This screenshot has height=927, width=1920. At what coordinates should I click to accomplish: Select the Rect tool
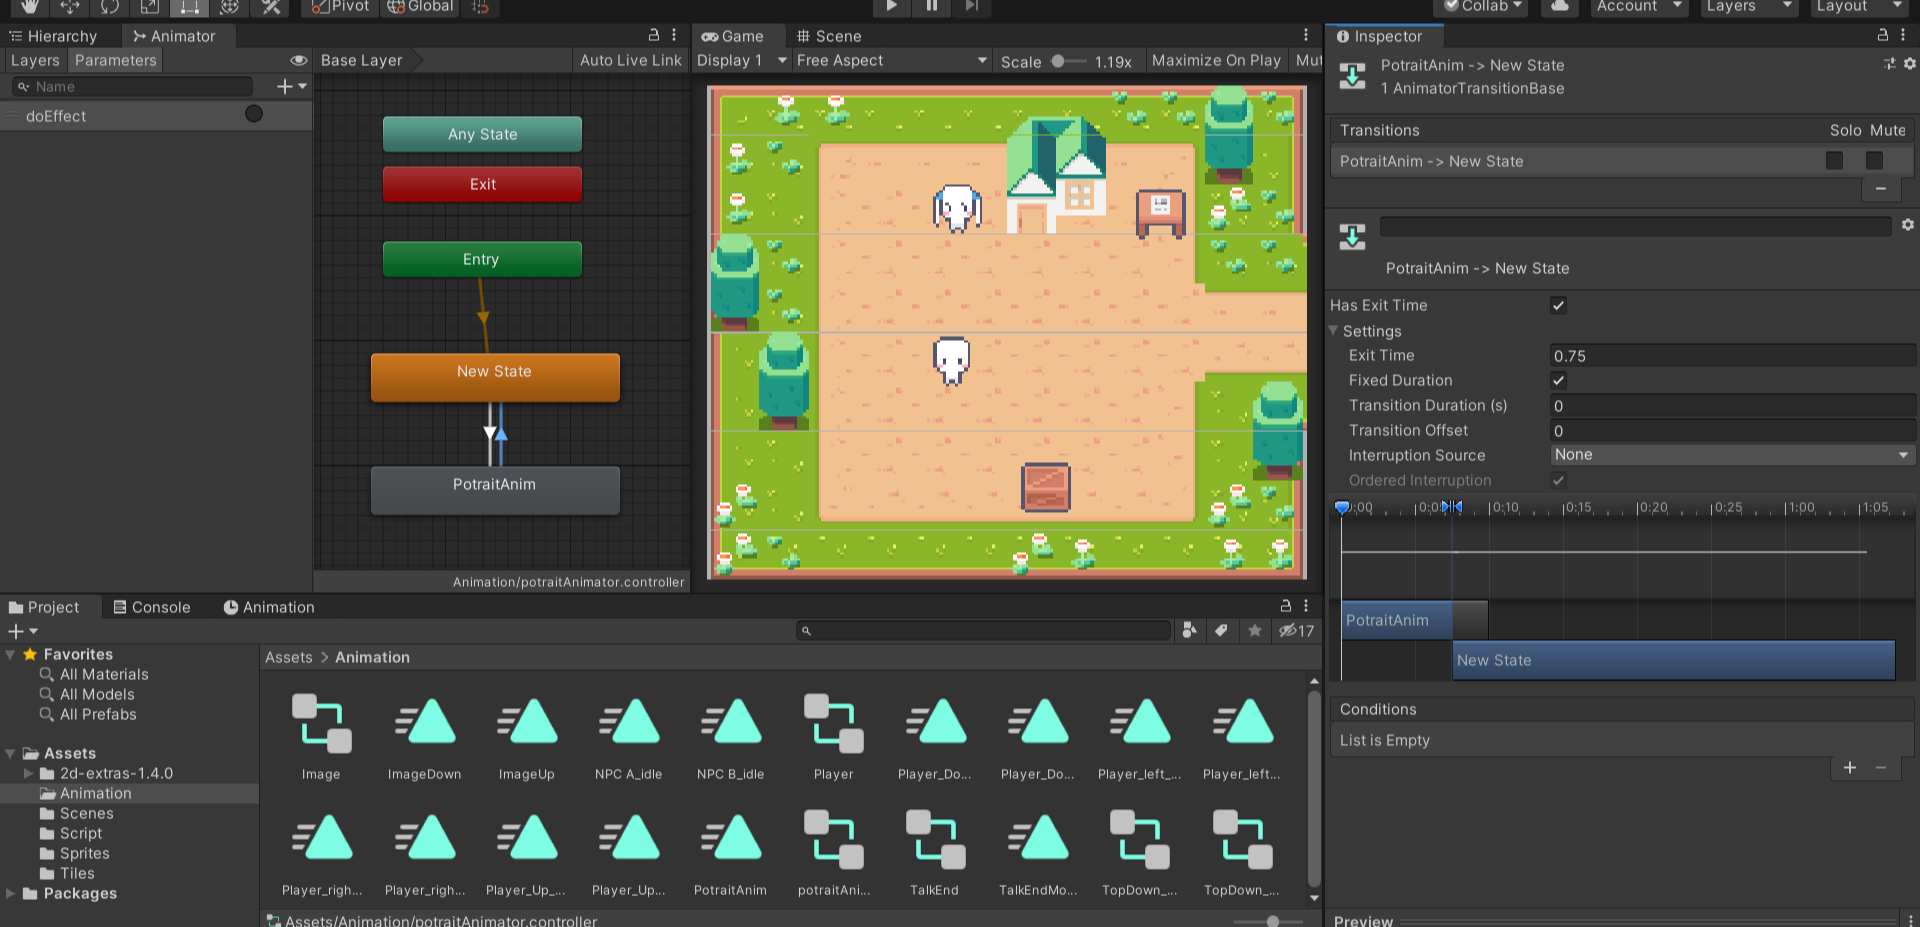189,6
